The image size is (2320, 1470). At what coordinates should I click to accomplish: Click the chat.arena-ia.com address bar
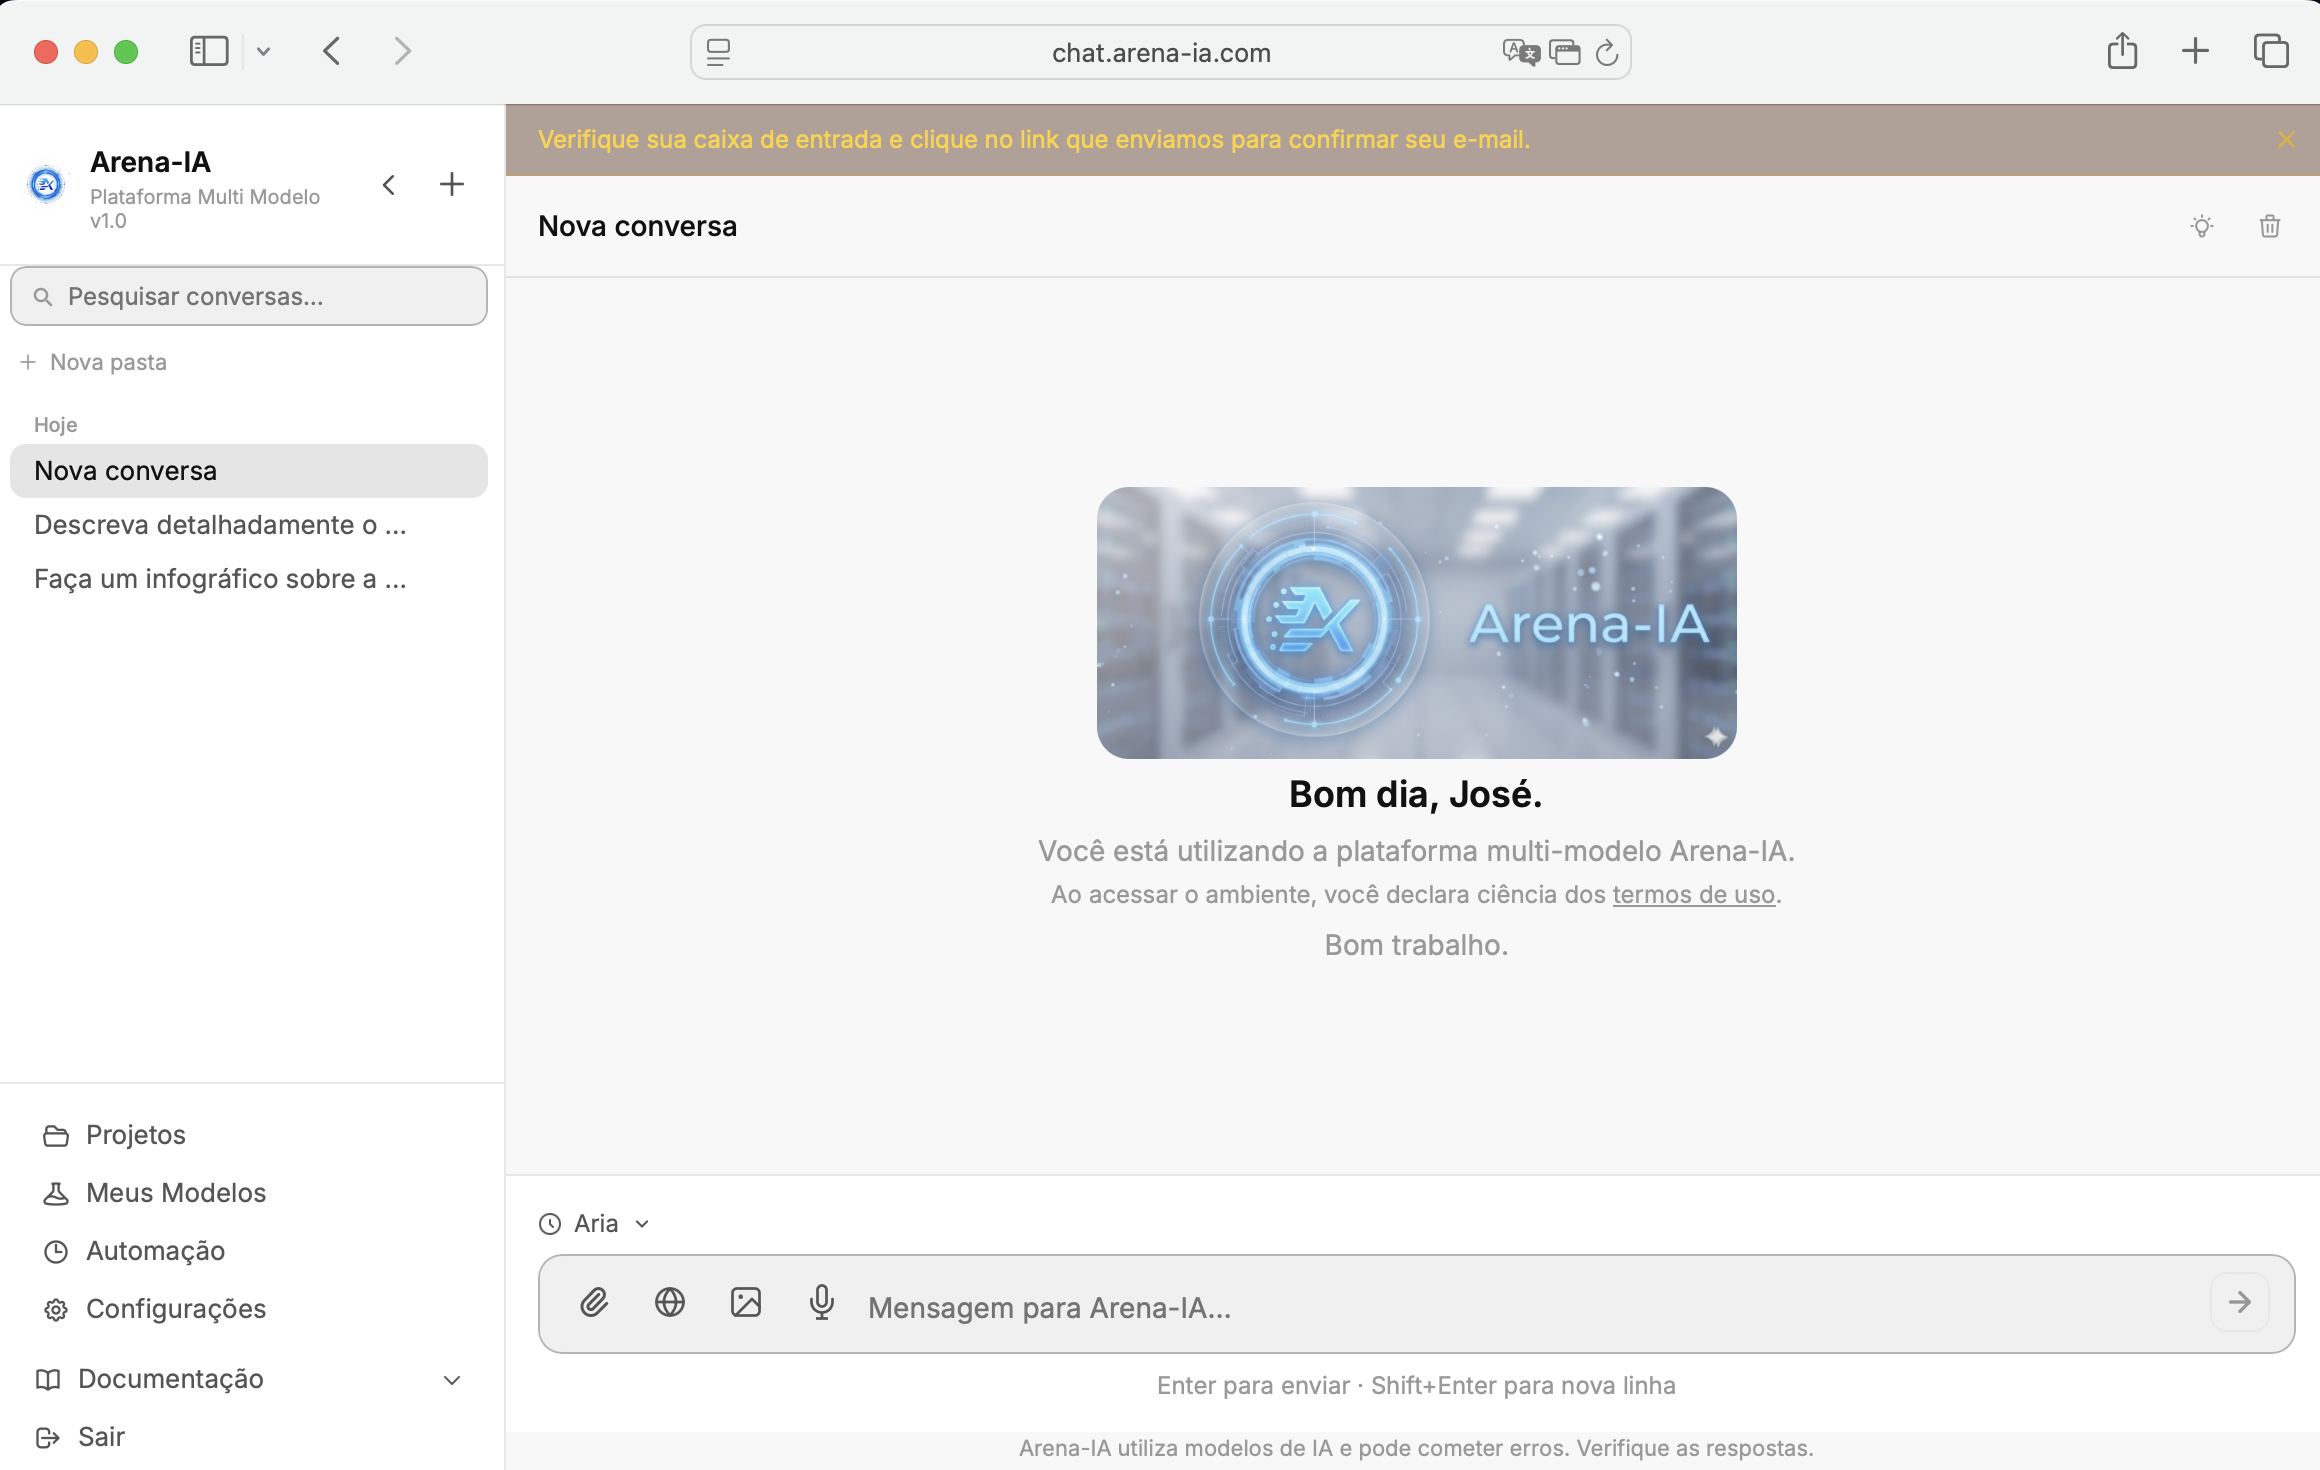pos(1161,52)
